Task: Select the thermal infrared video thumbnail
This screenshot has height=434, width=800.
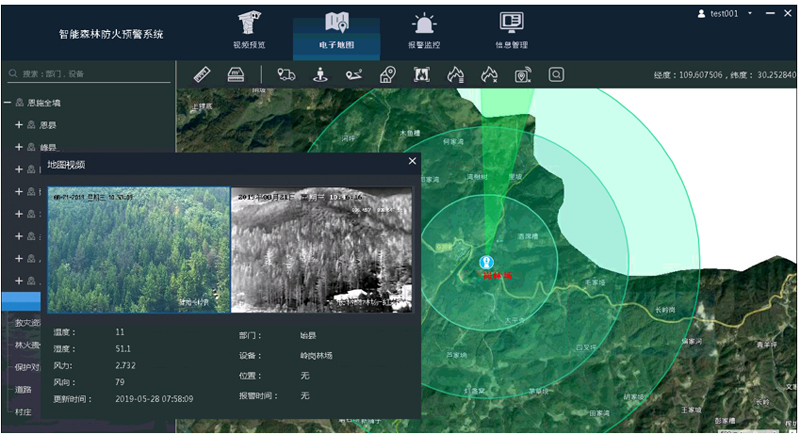Action: (322, 249)
